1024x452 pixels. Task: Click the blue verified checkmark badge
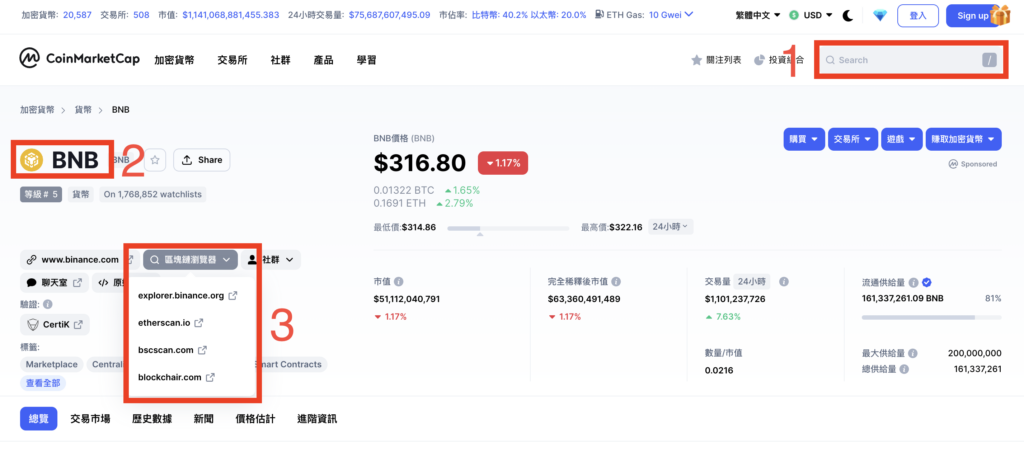pyautogui.click(x=926, y=283)
